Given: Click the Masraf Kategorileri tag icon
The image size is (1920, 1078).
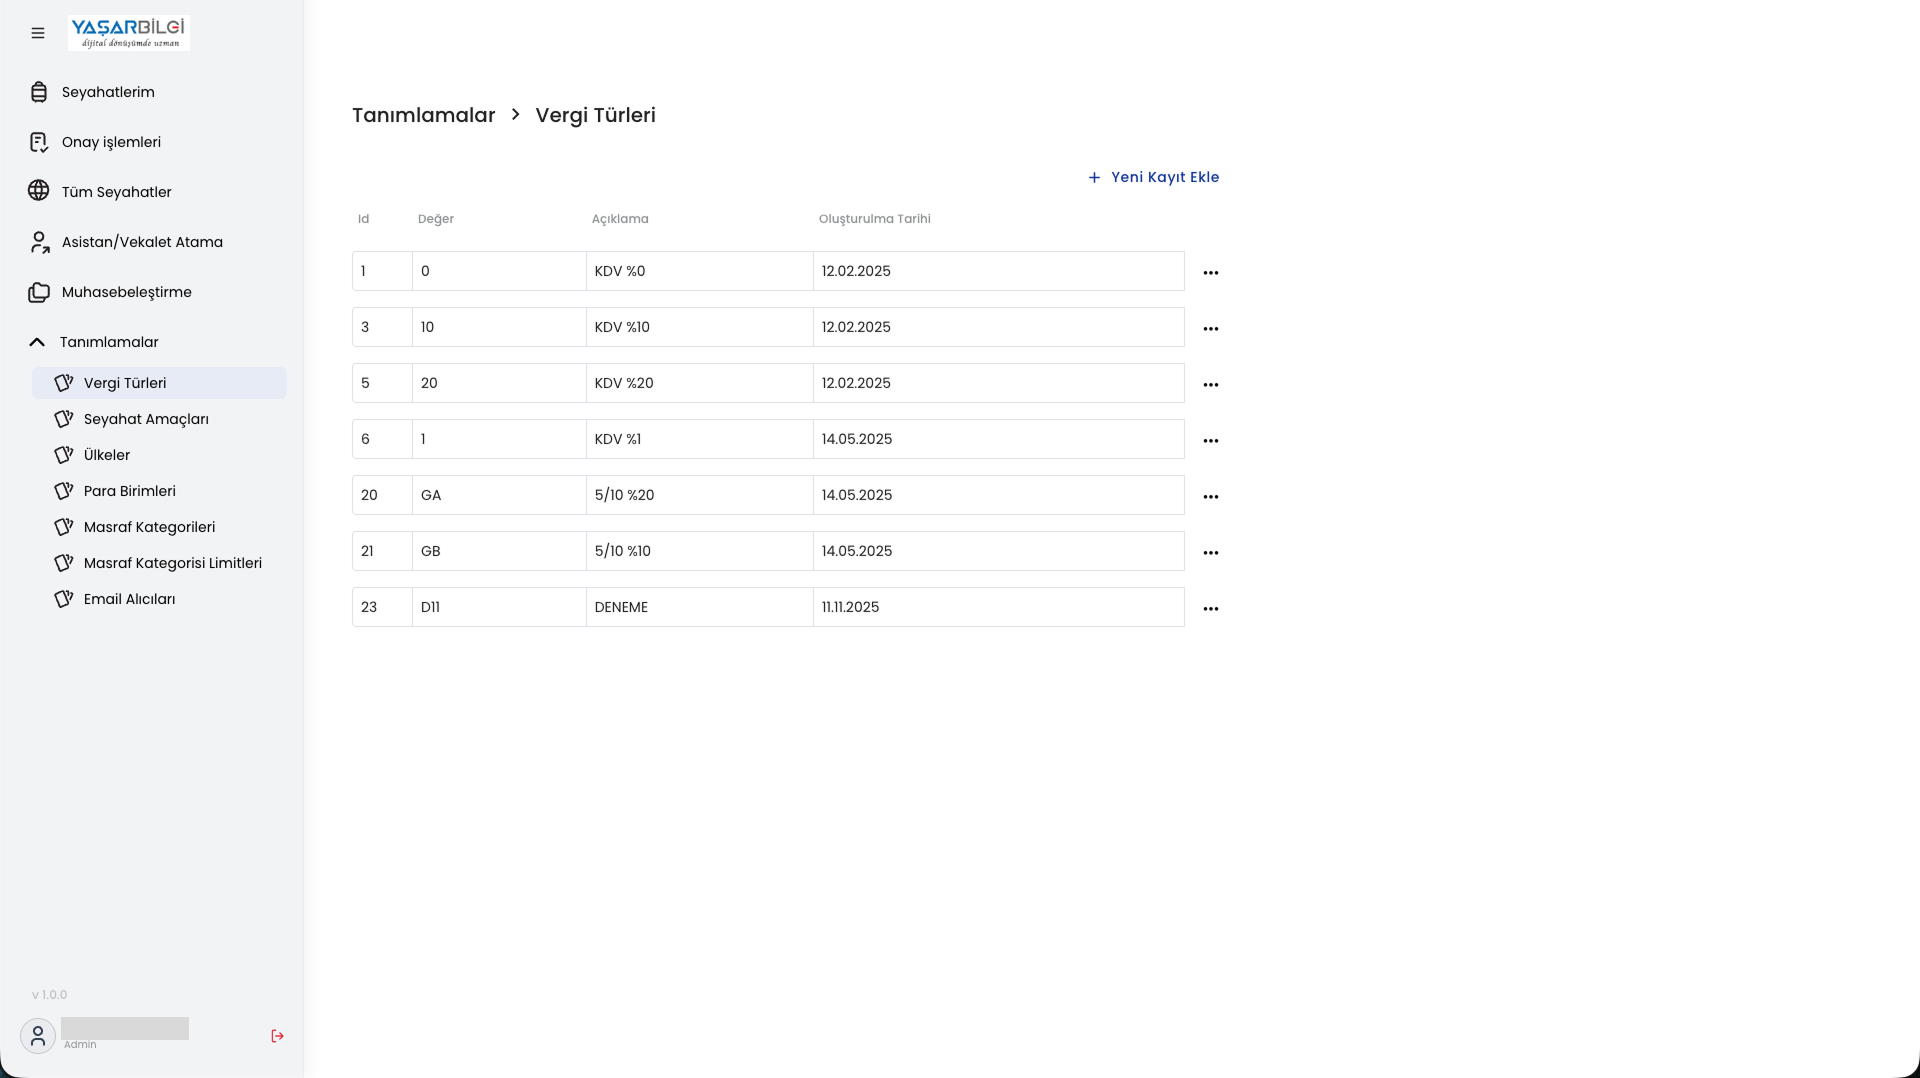Looking at the screenshot, I should click(64, 527).
